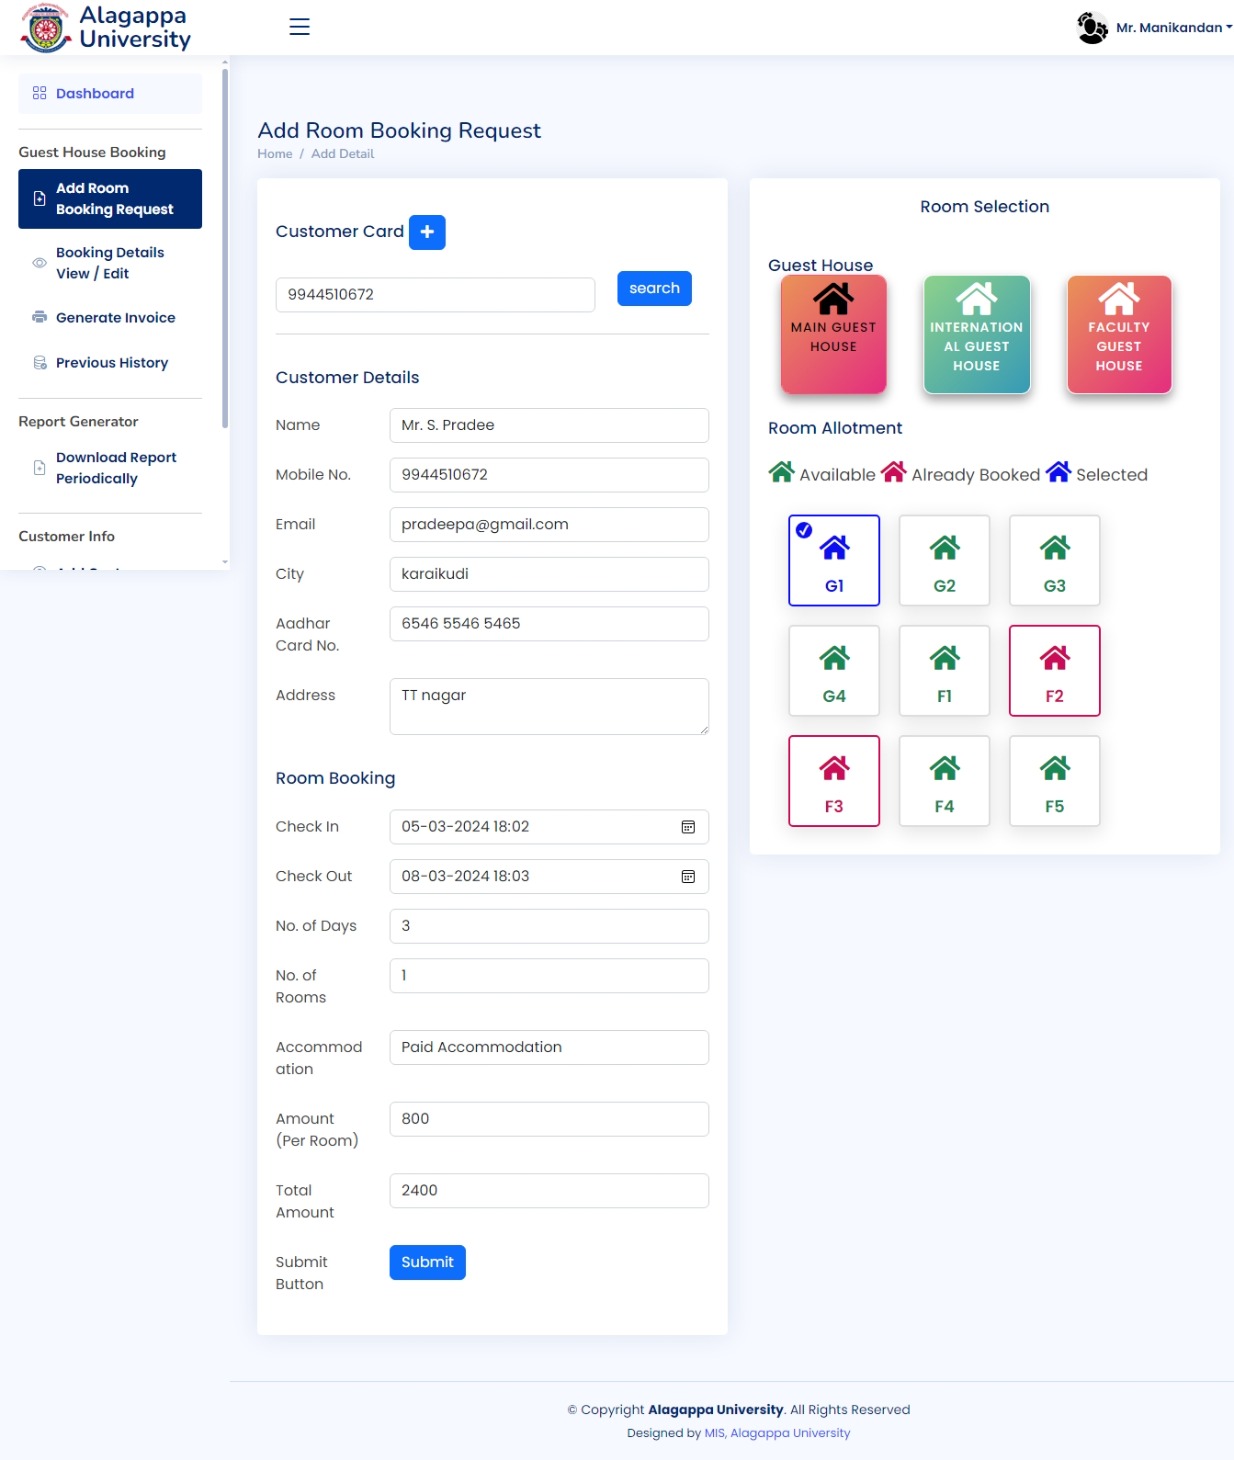Toggle room F4 selection
This screenshot has width=1234, height=1460.
944,781
